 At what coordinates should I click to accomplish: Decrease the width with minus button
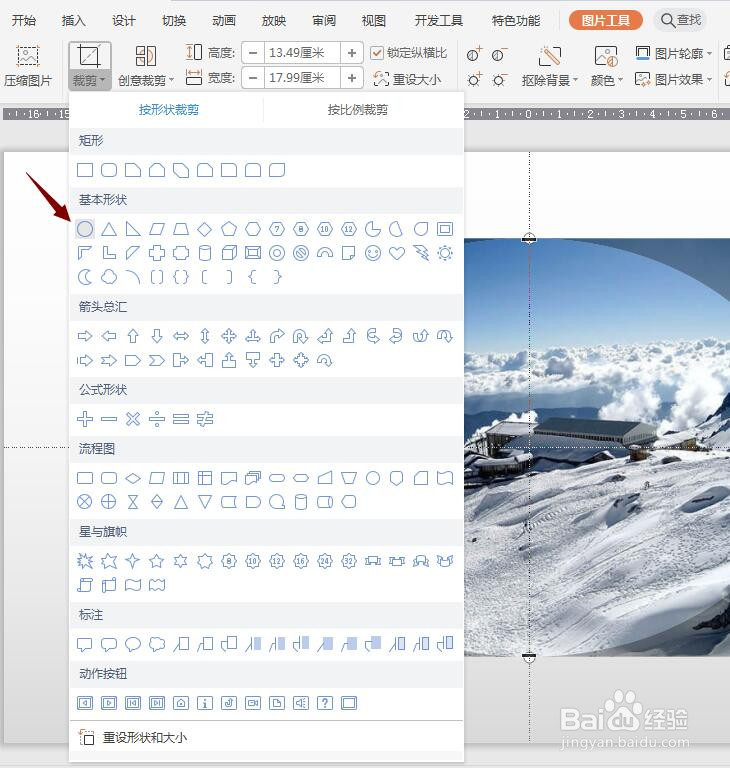[x=253, y=78]
